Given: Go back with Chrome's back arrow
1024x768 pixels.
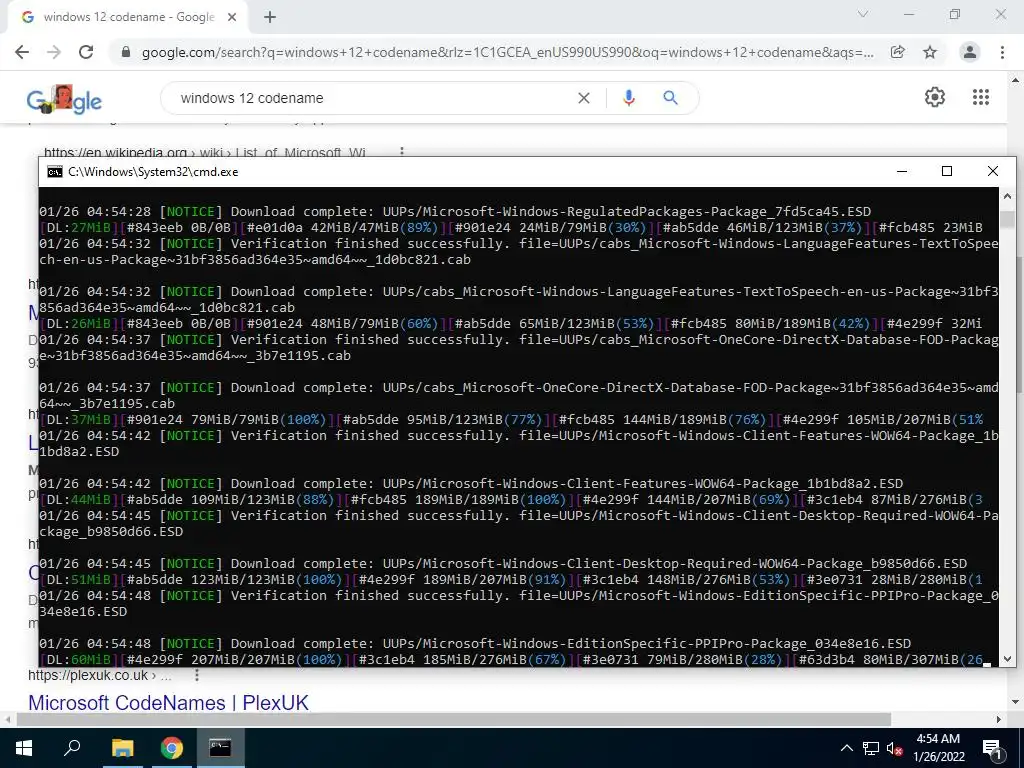Looking at the screenshot, I should [22, 52].
